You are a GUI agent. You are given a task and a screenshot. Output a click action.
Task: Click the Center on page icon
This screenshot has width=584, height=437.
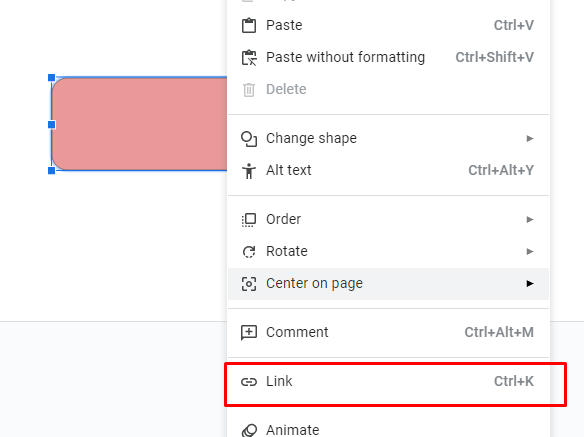249,284
